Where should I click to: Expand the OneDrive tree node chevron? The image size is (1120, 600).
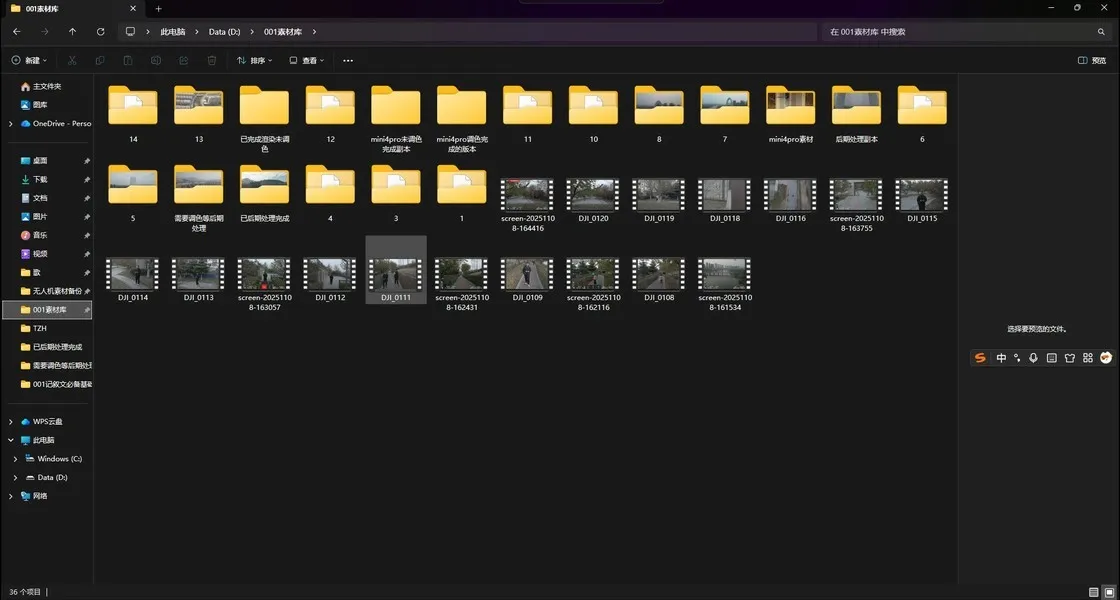tap(11, 124)
